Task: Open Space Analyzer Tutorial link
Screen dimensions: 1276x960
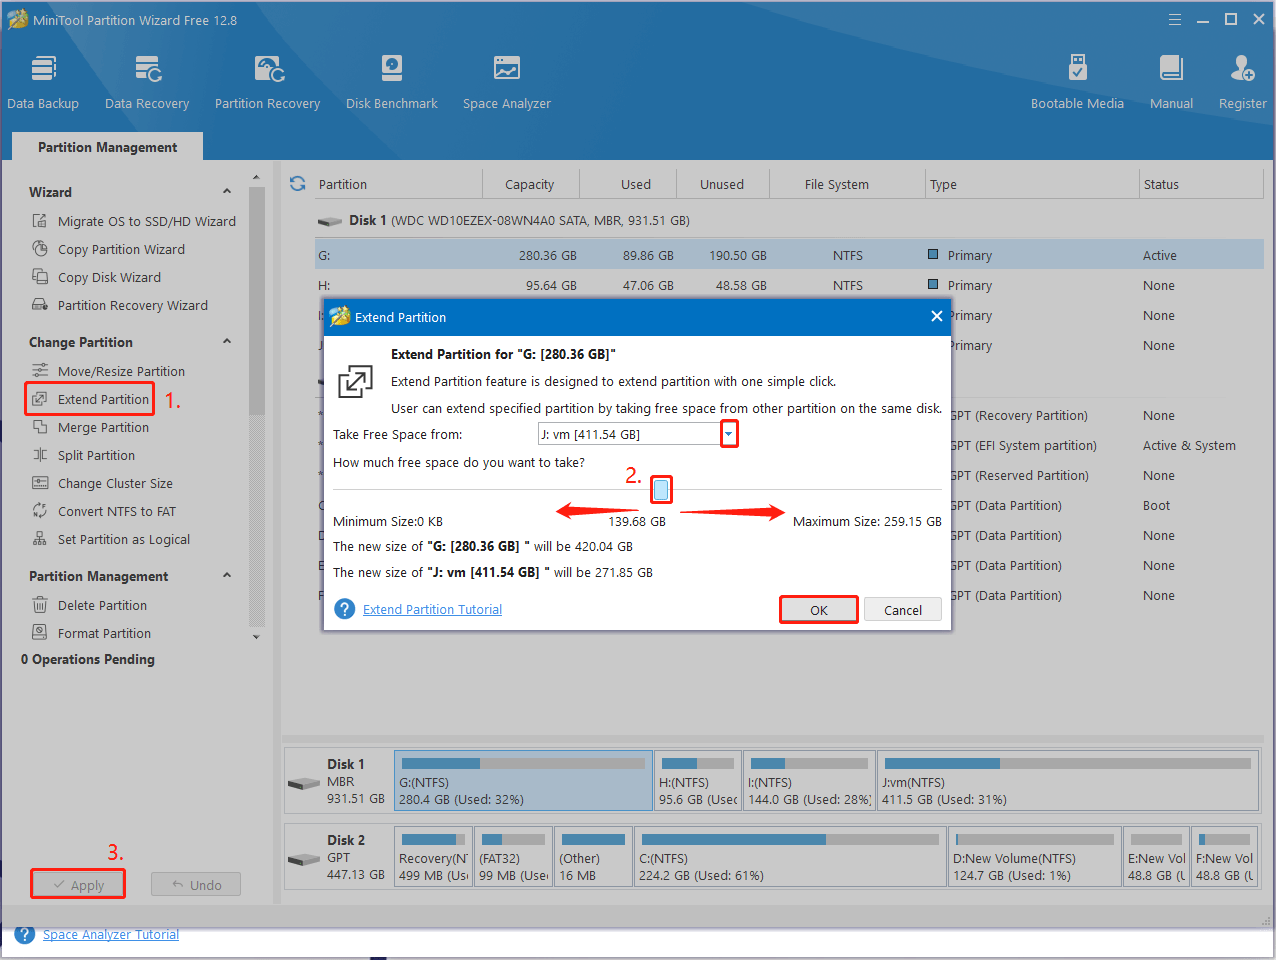Action: (111, 934)
